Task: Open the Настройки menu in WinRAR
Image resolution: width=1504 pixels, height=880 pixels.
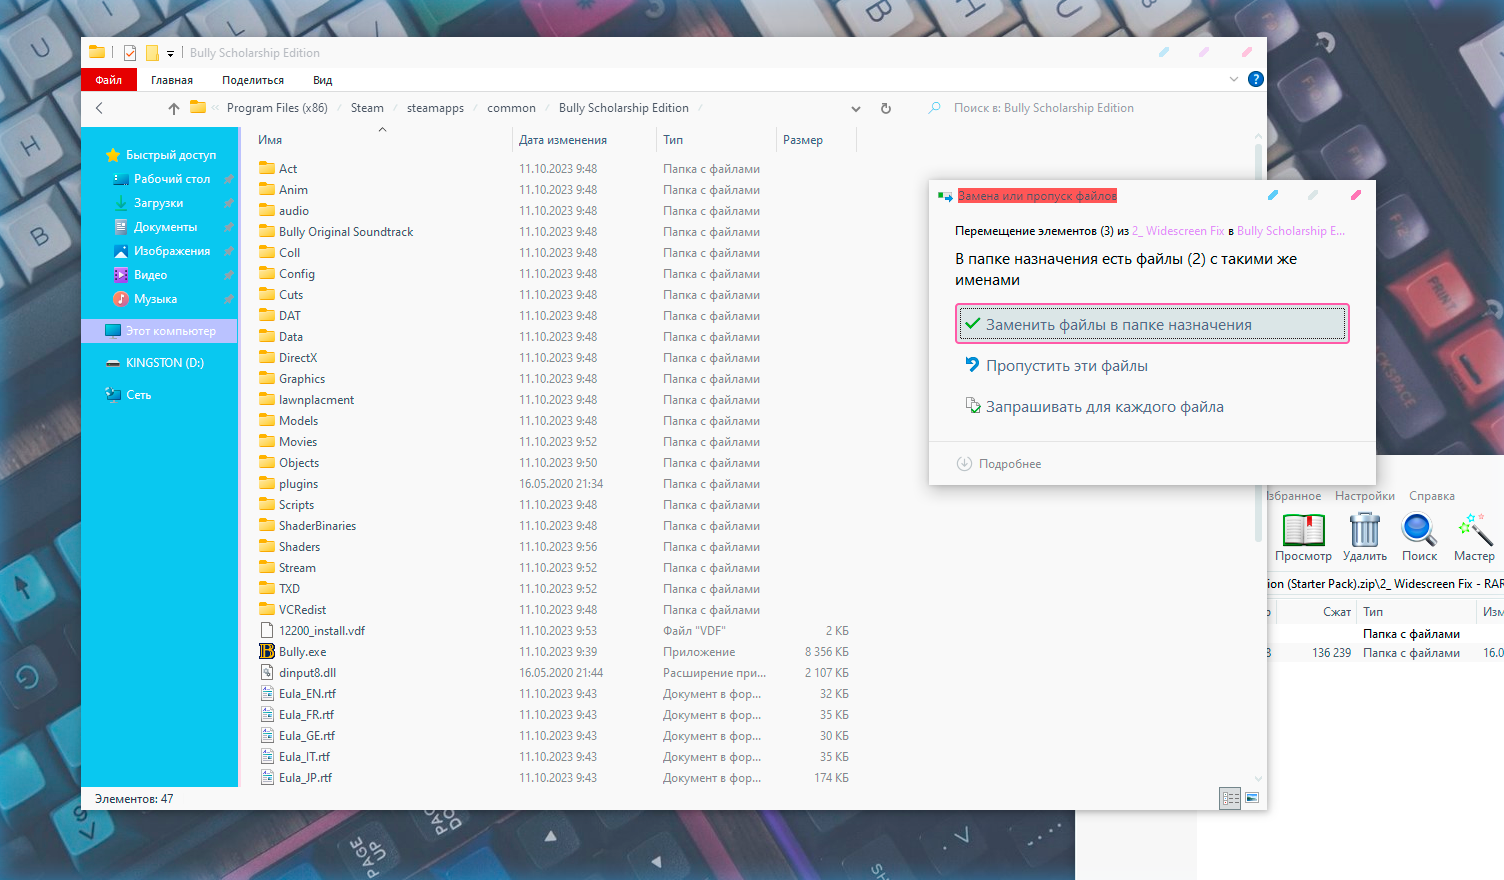Action: point(1365,496)
